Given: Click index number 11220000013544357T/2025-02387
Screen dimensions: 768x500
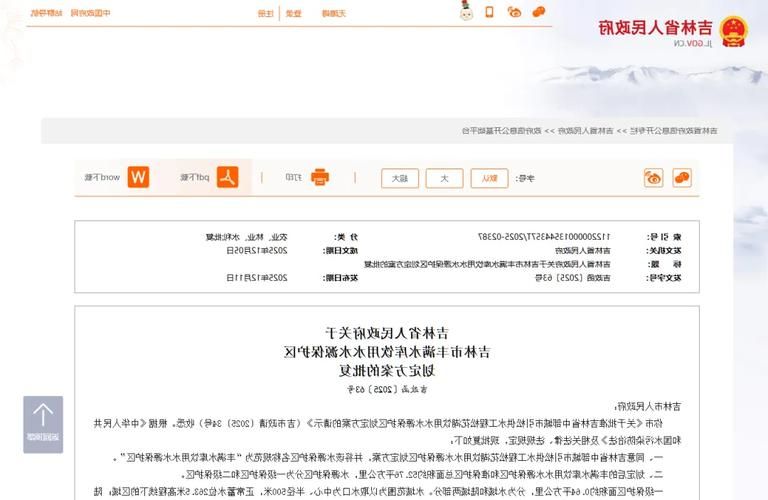Looking at the screenshot, I should (x=544, y=237).
